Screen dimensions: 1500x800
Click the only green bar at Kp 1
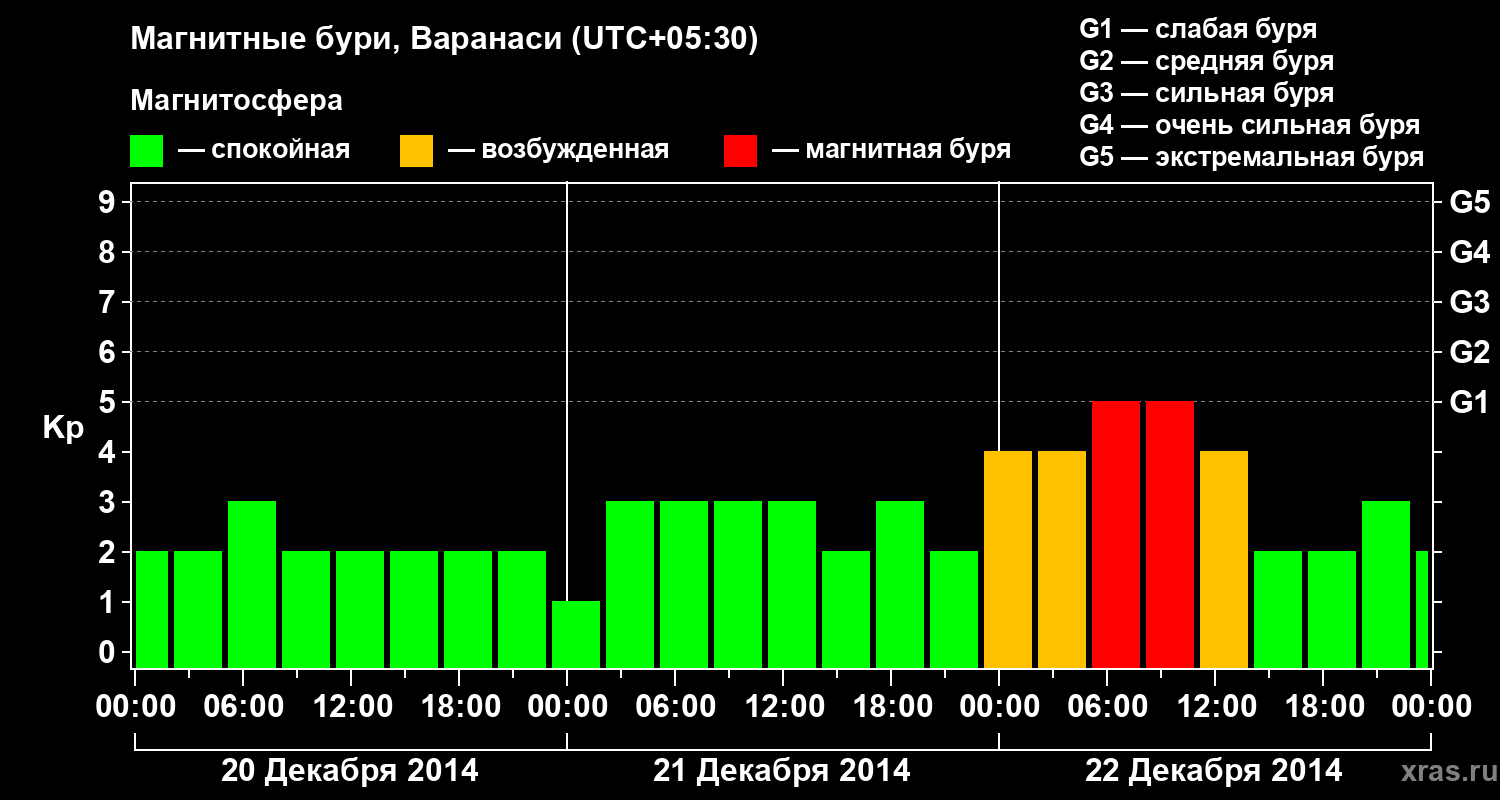[x=576, y=634]
